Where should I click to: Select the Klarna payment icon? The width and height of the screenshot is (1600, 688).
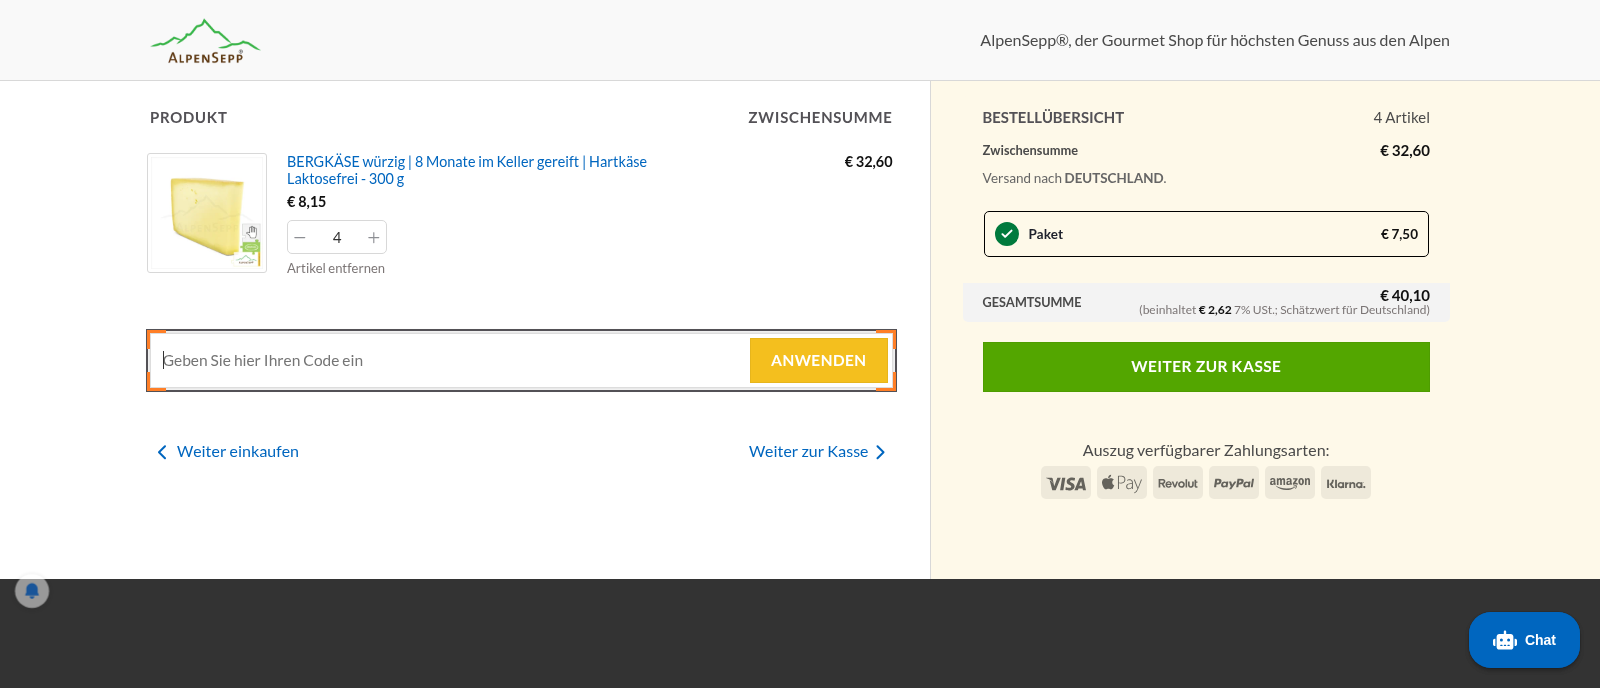click(x=1346, y=483)
